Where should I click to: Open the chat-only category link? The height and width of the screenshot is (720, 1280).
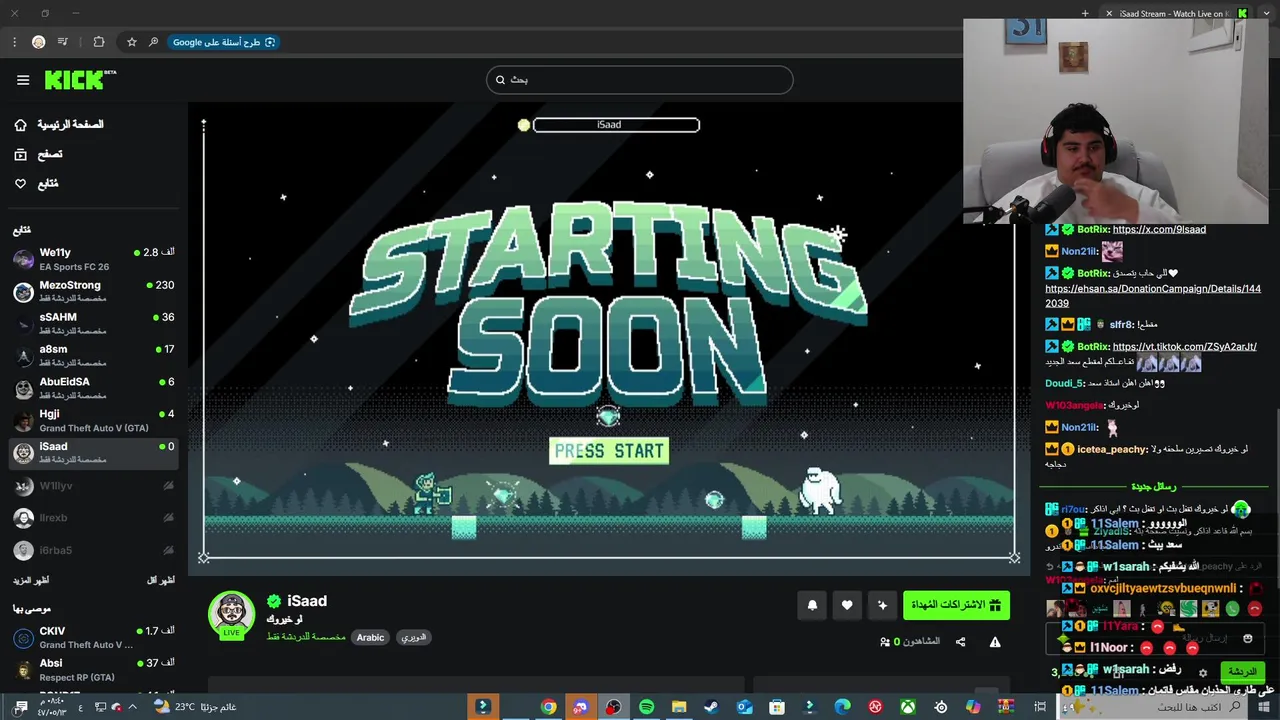(x=306, y=637)
